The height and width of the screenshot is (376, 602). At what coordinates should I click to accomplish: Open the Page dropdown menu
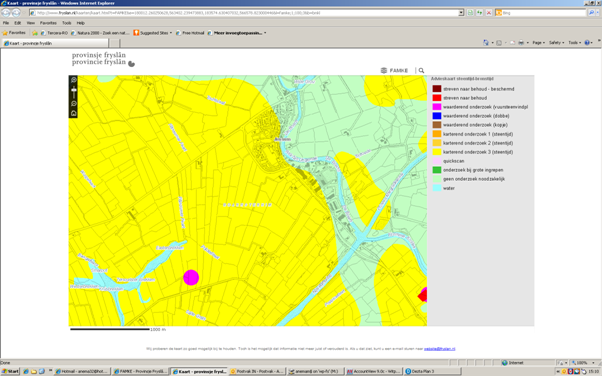[x=538, y=43]
